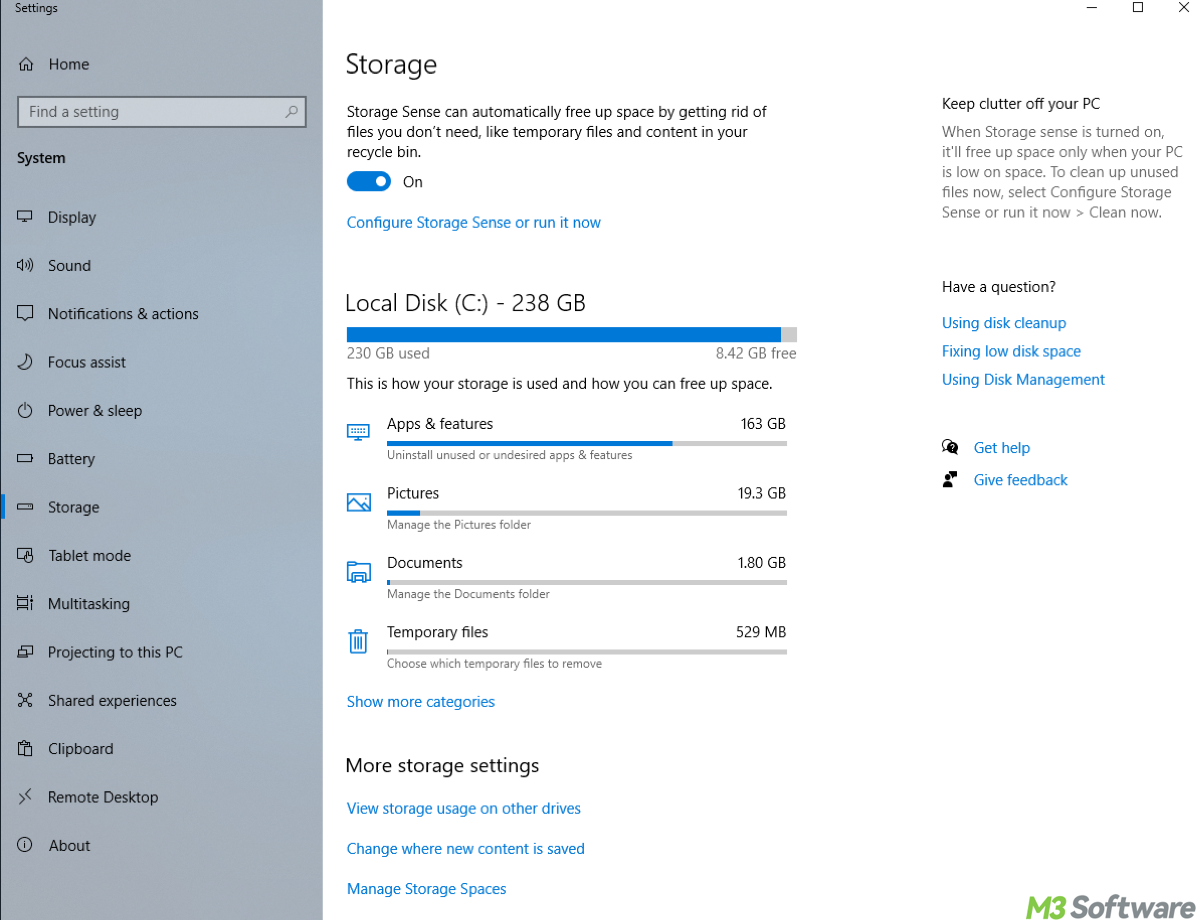Select Multitasking in the sidebar
The height and width of the screenshot is (920, 1200).
click(89, 604)
